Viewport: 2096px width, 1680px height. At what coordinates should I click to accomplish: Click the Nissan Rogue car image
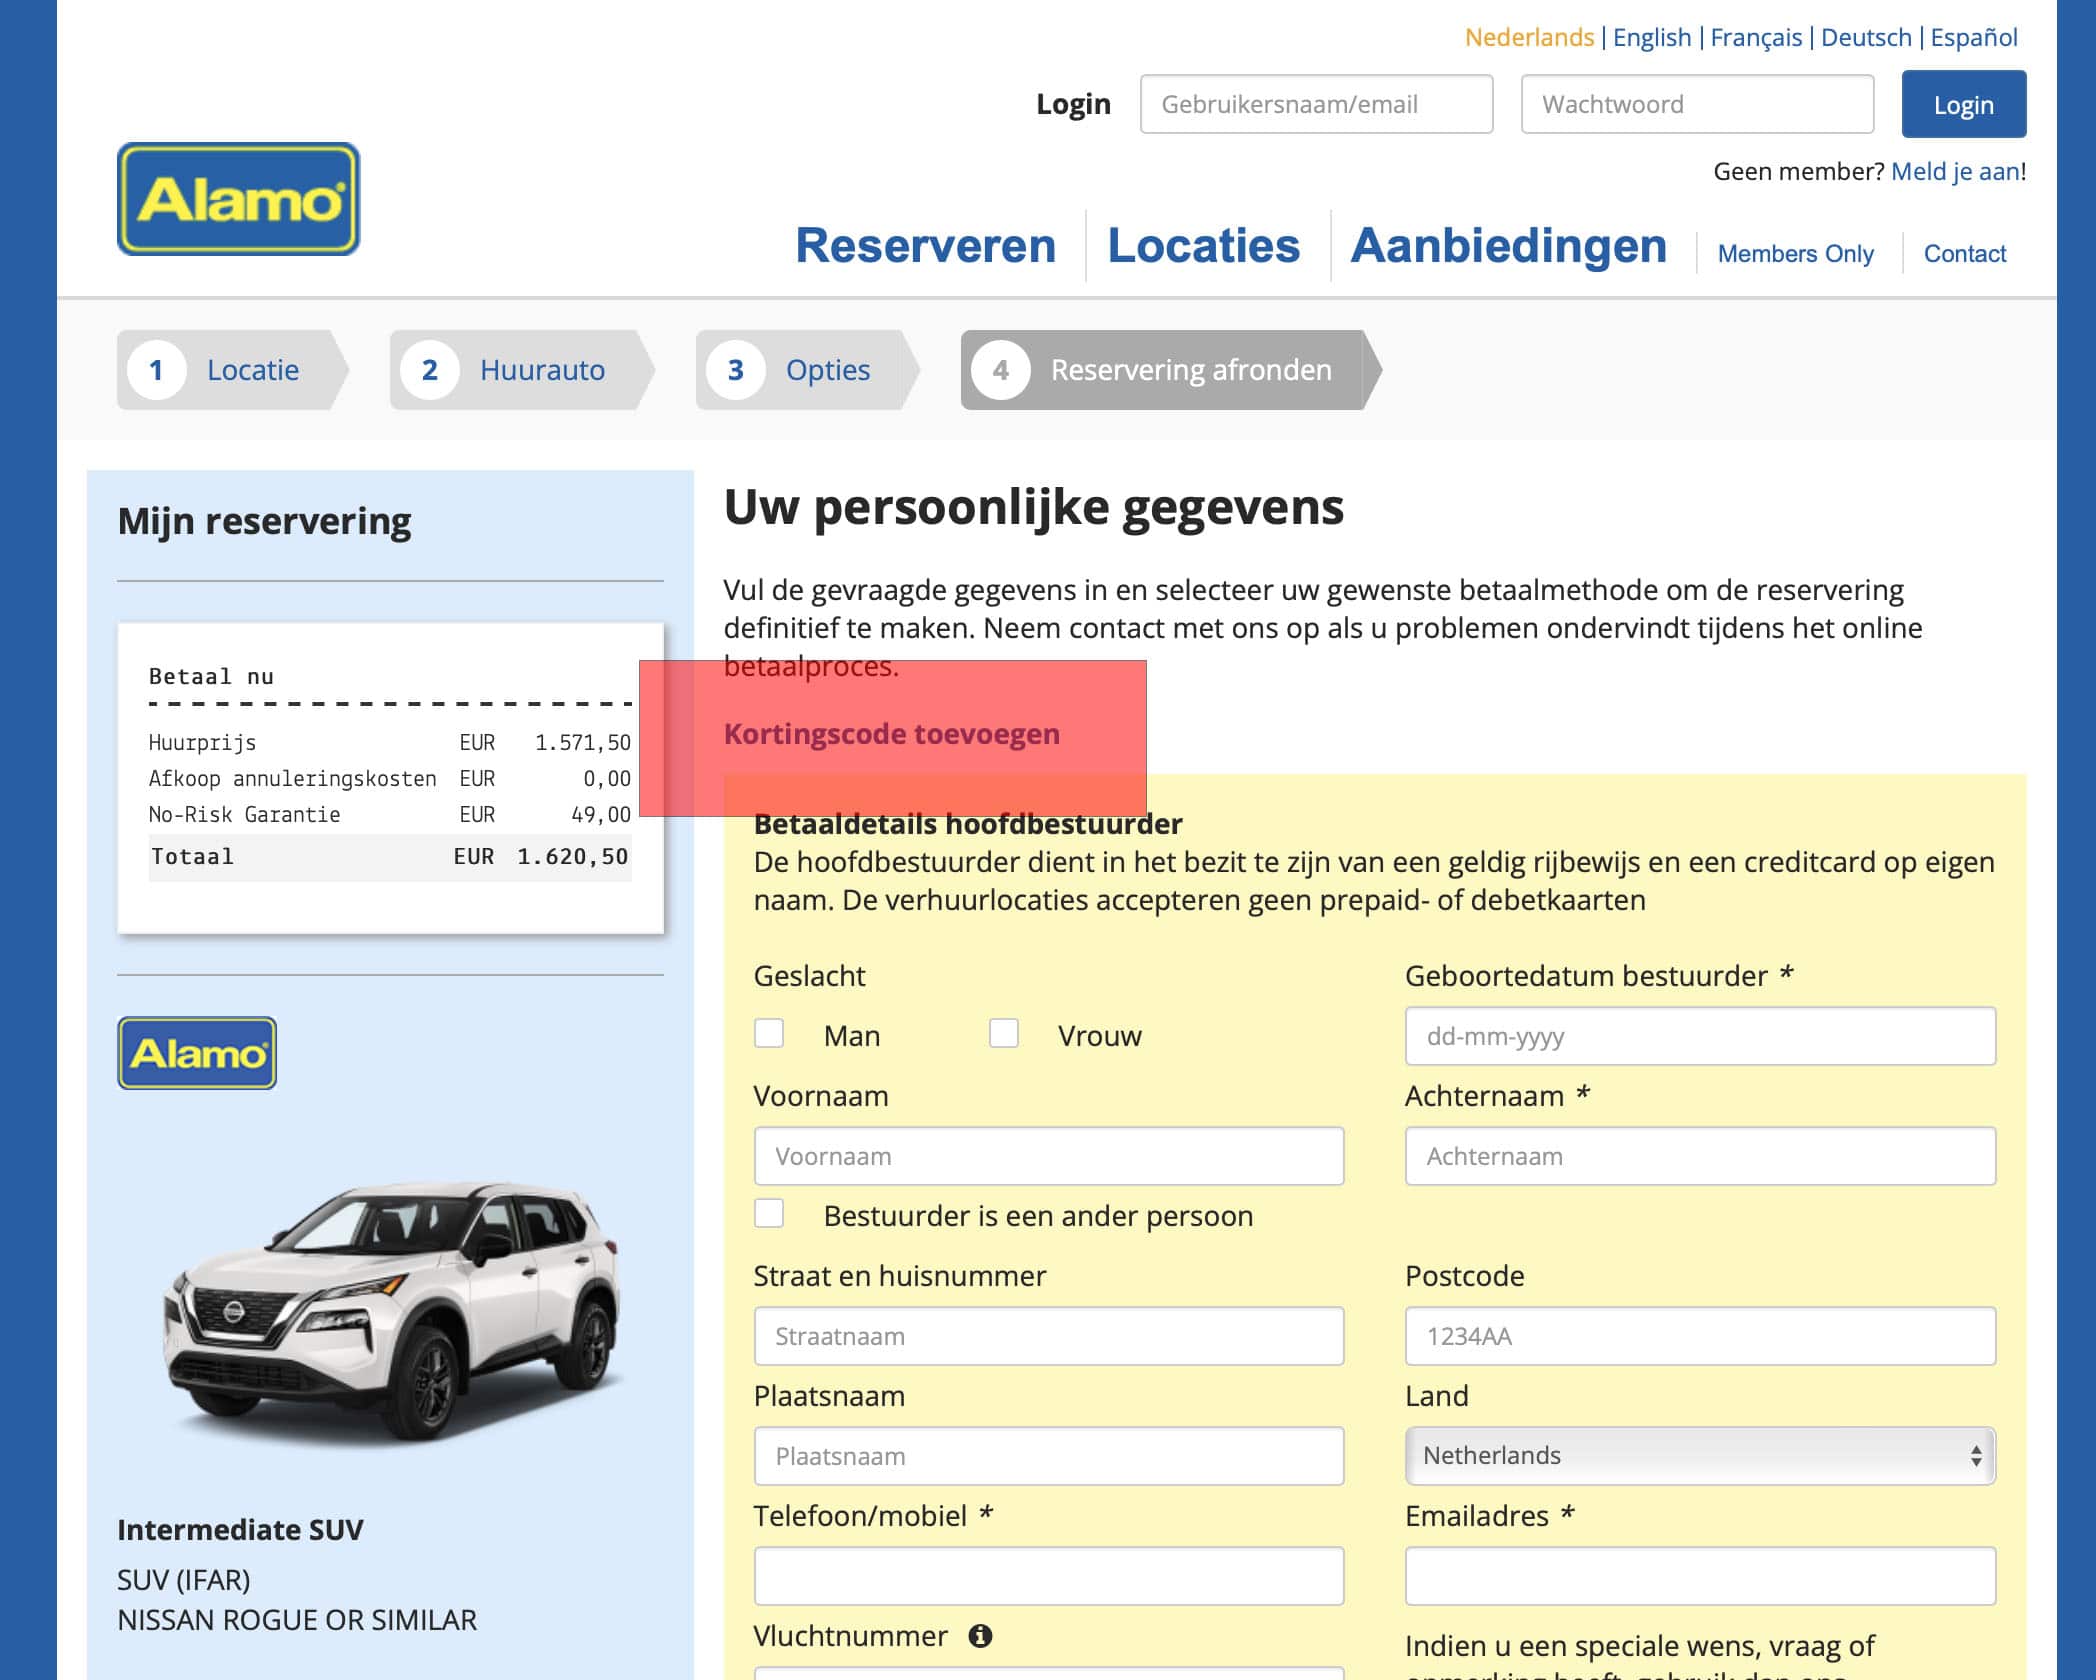click(392, 1310)
